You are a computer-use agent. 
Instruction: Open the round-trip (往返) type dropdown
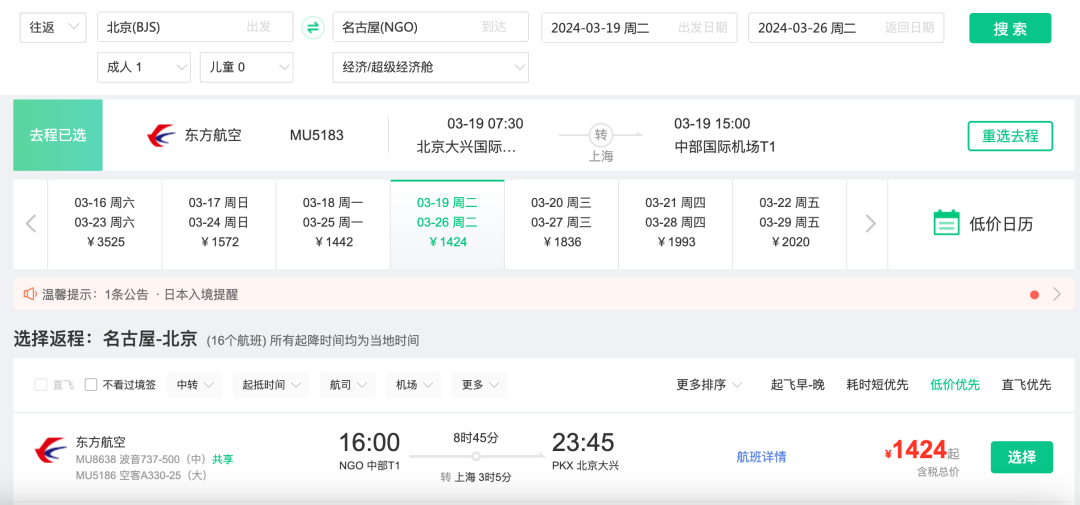coord(53,27)
